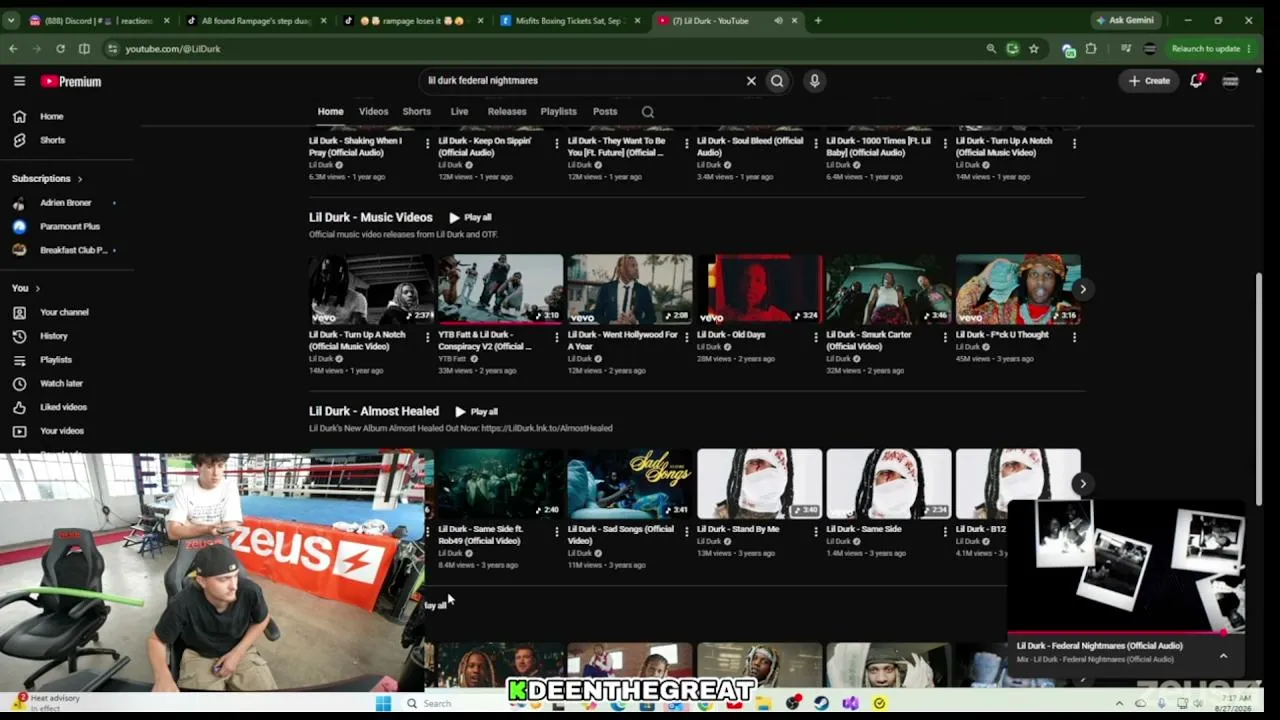1280x720 pixels.
Task: Open Chrome menu beside Relaunch to update
Action: 1249,48
